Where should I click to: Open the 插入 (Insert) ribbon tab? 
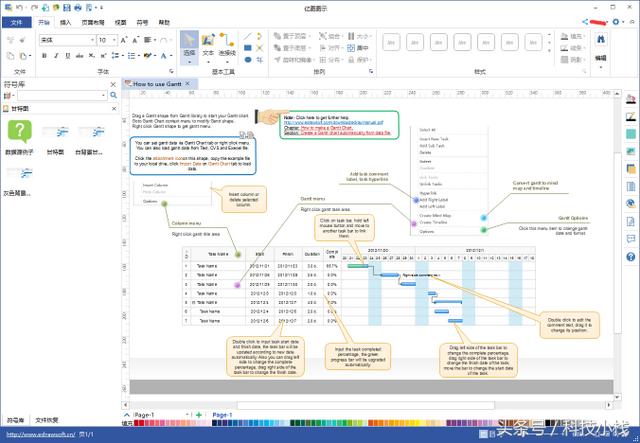[x=65, y=20]
